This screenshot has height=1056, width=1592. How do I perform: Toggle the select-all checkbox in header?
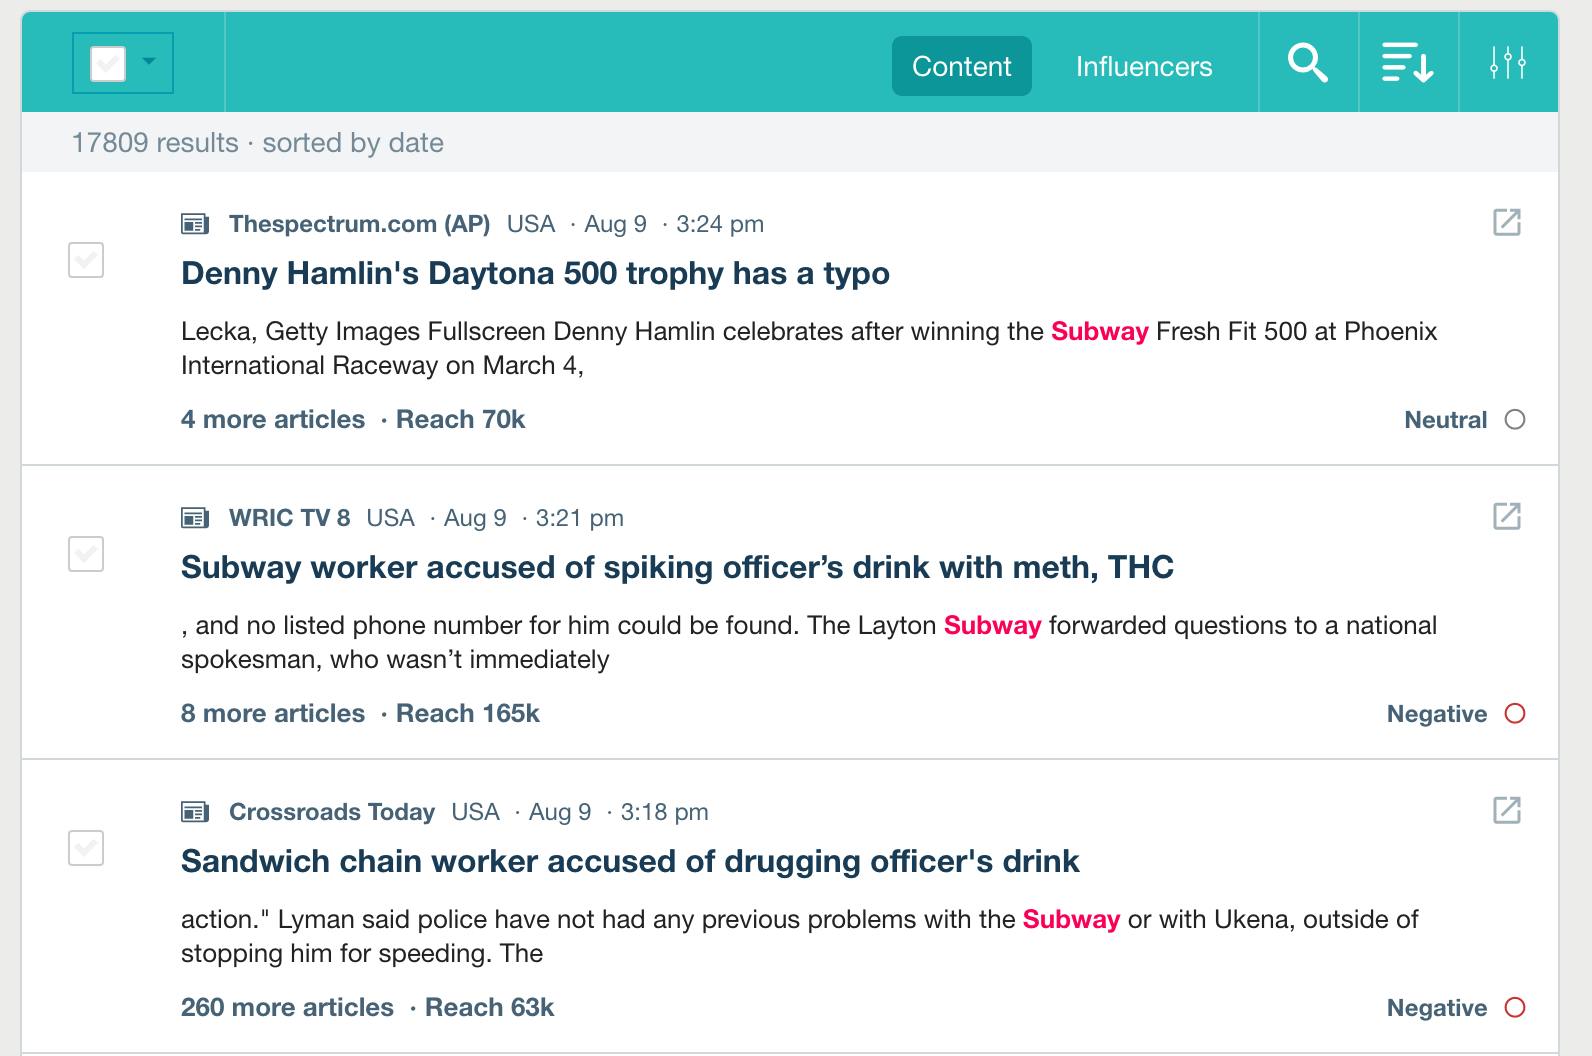[108, 64]
